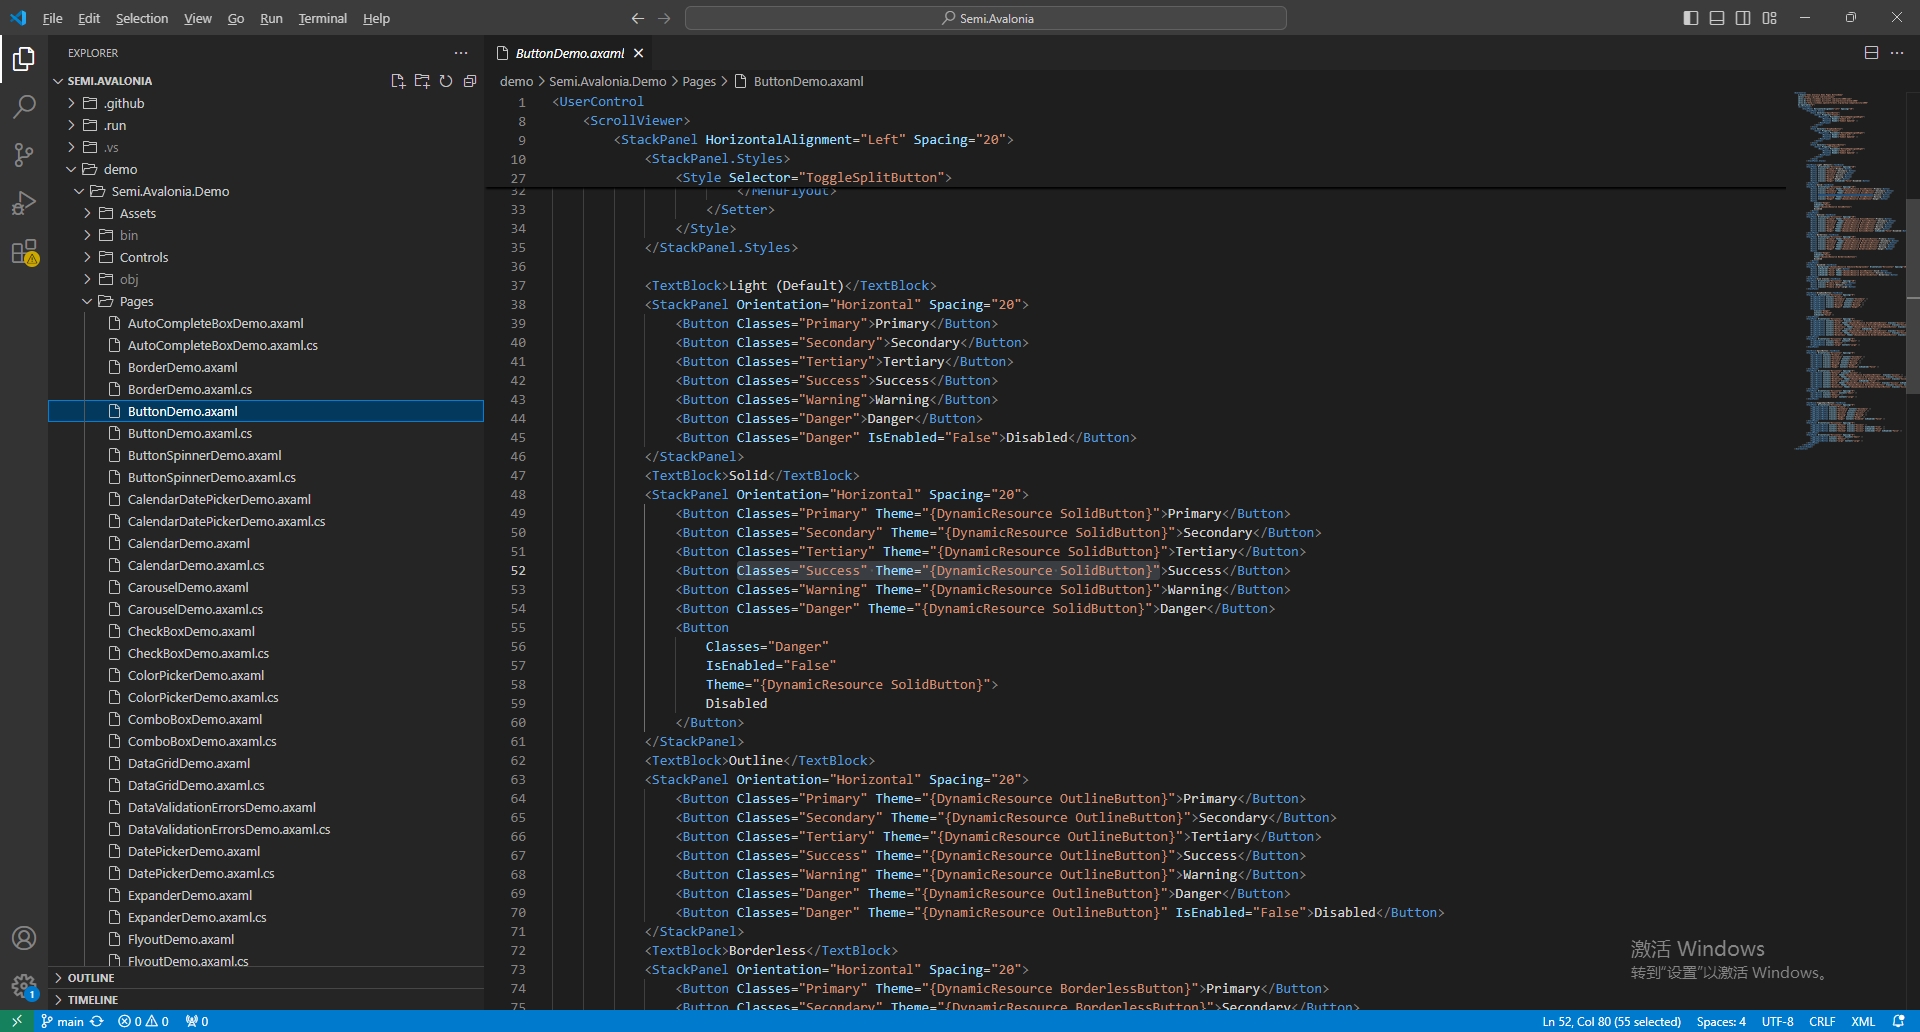Open the Terminal menu
Screen dimensions: 1920x1032
pos(322,18)
